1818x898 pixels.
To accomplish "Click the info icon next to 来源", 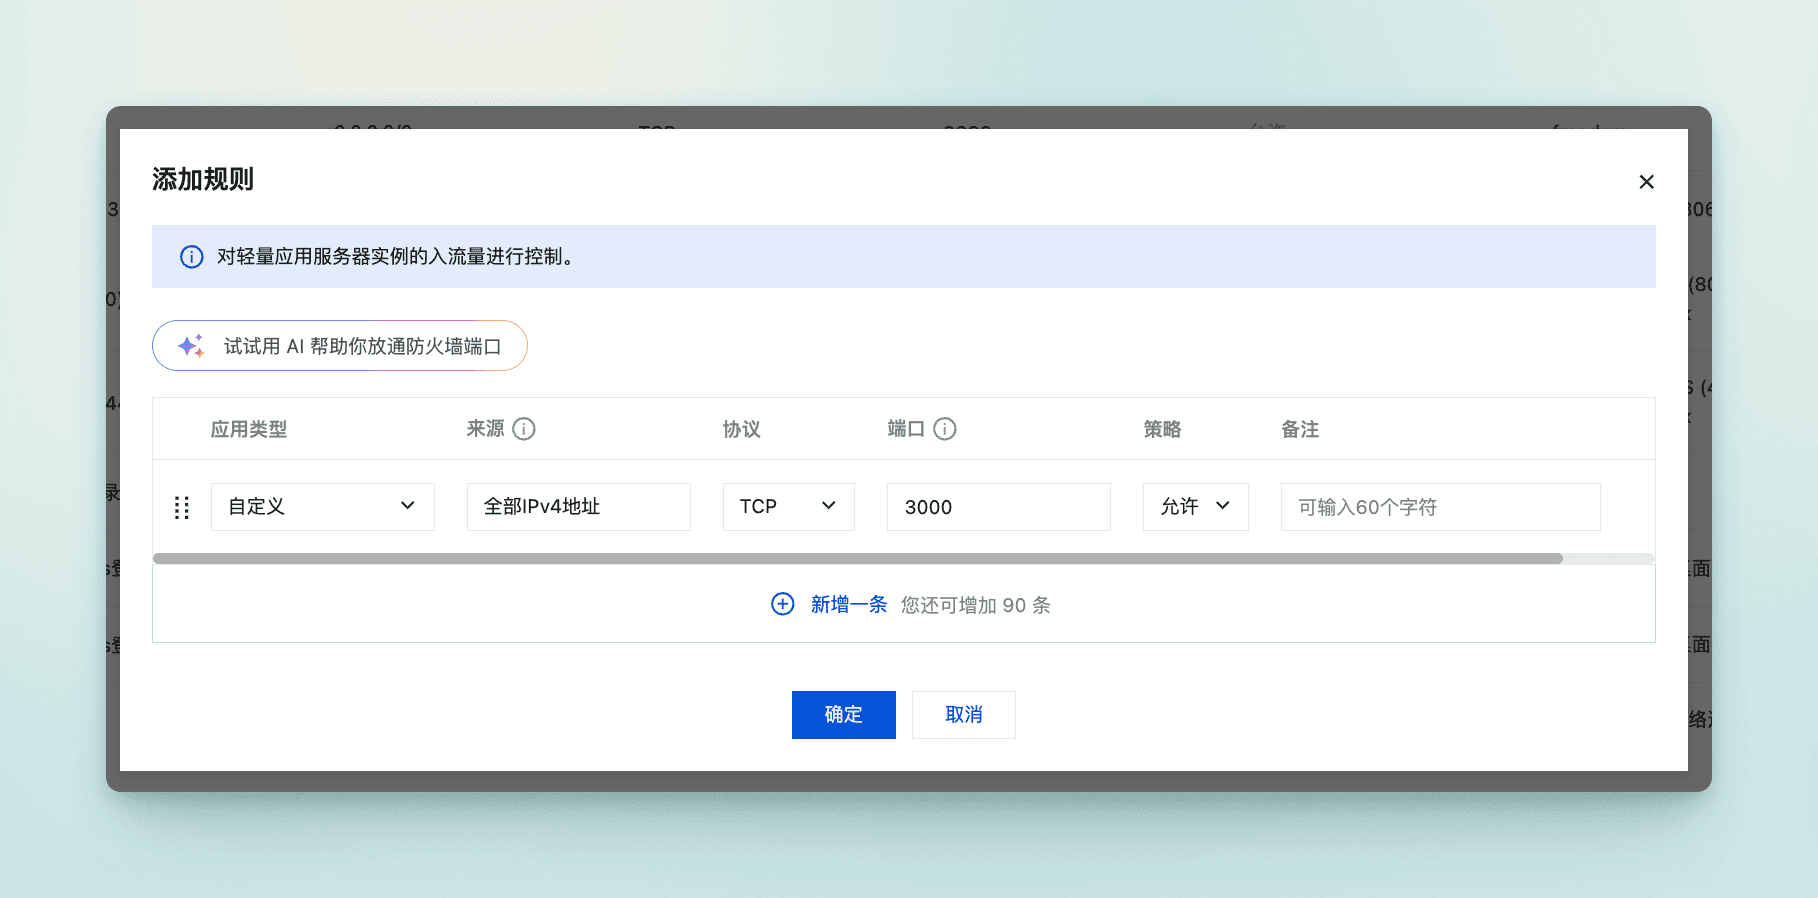I will pyautogui.click(x=524, y=429).
